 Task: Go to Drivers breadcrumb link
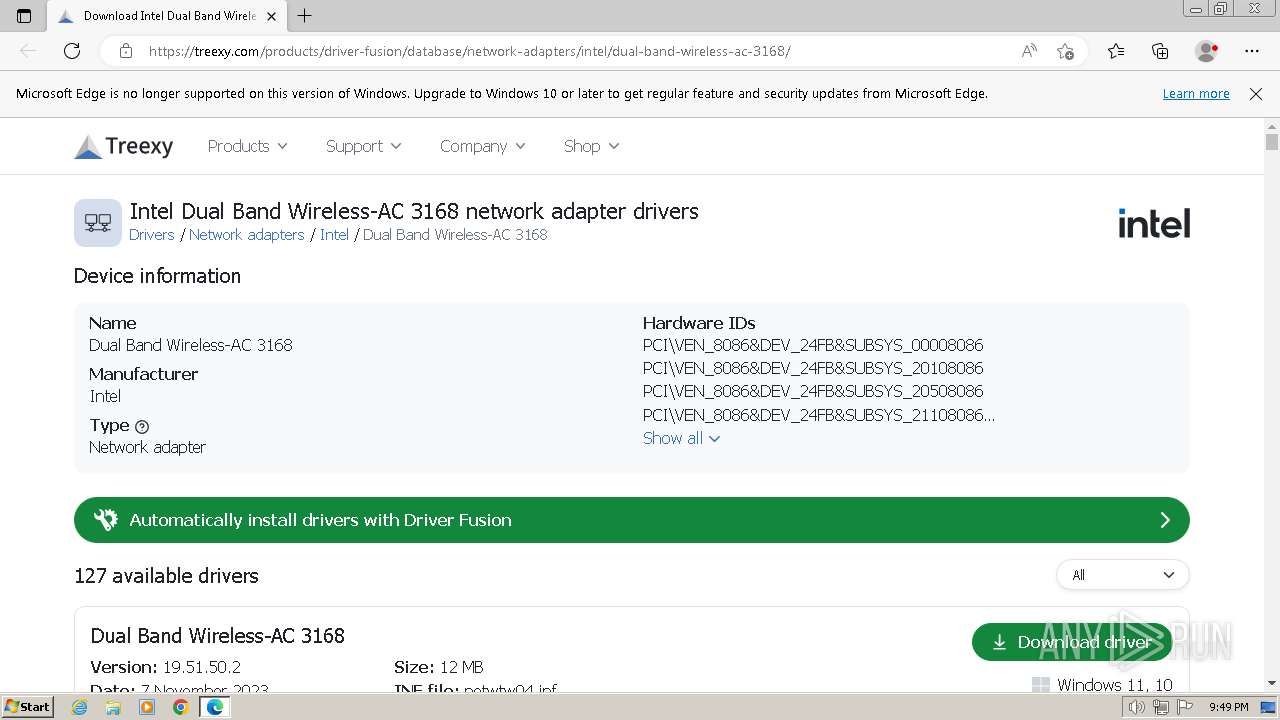tap(152, 235)
